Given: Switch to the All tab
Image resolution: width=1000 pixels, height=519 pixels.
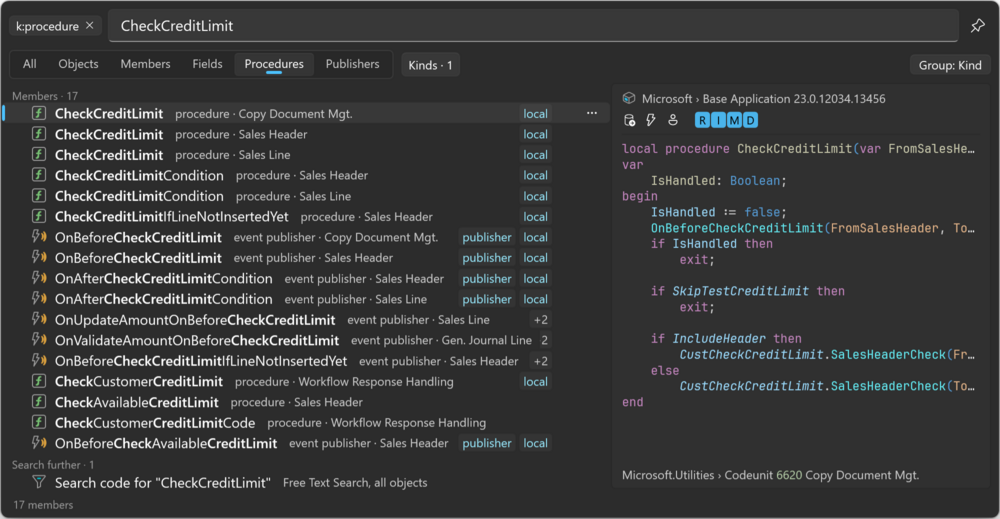Looking at the screenshot, I should (29, 64).
